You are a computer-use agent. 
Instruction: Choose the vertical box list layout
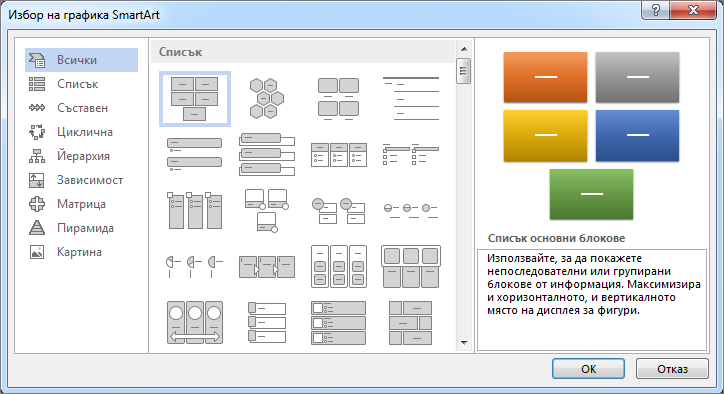267,155
